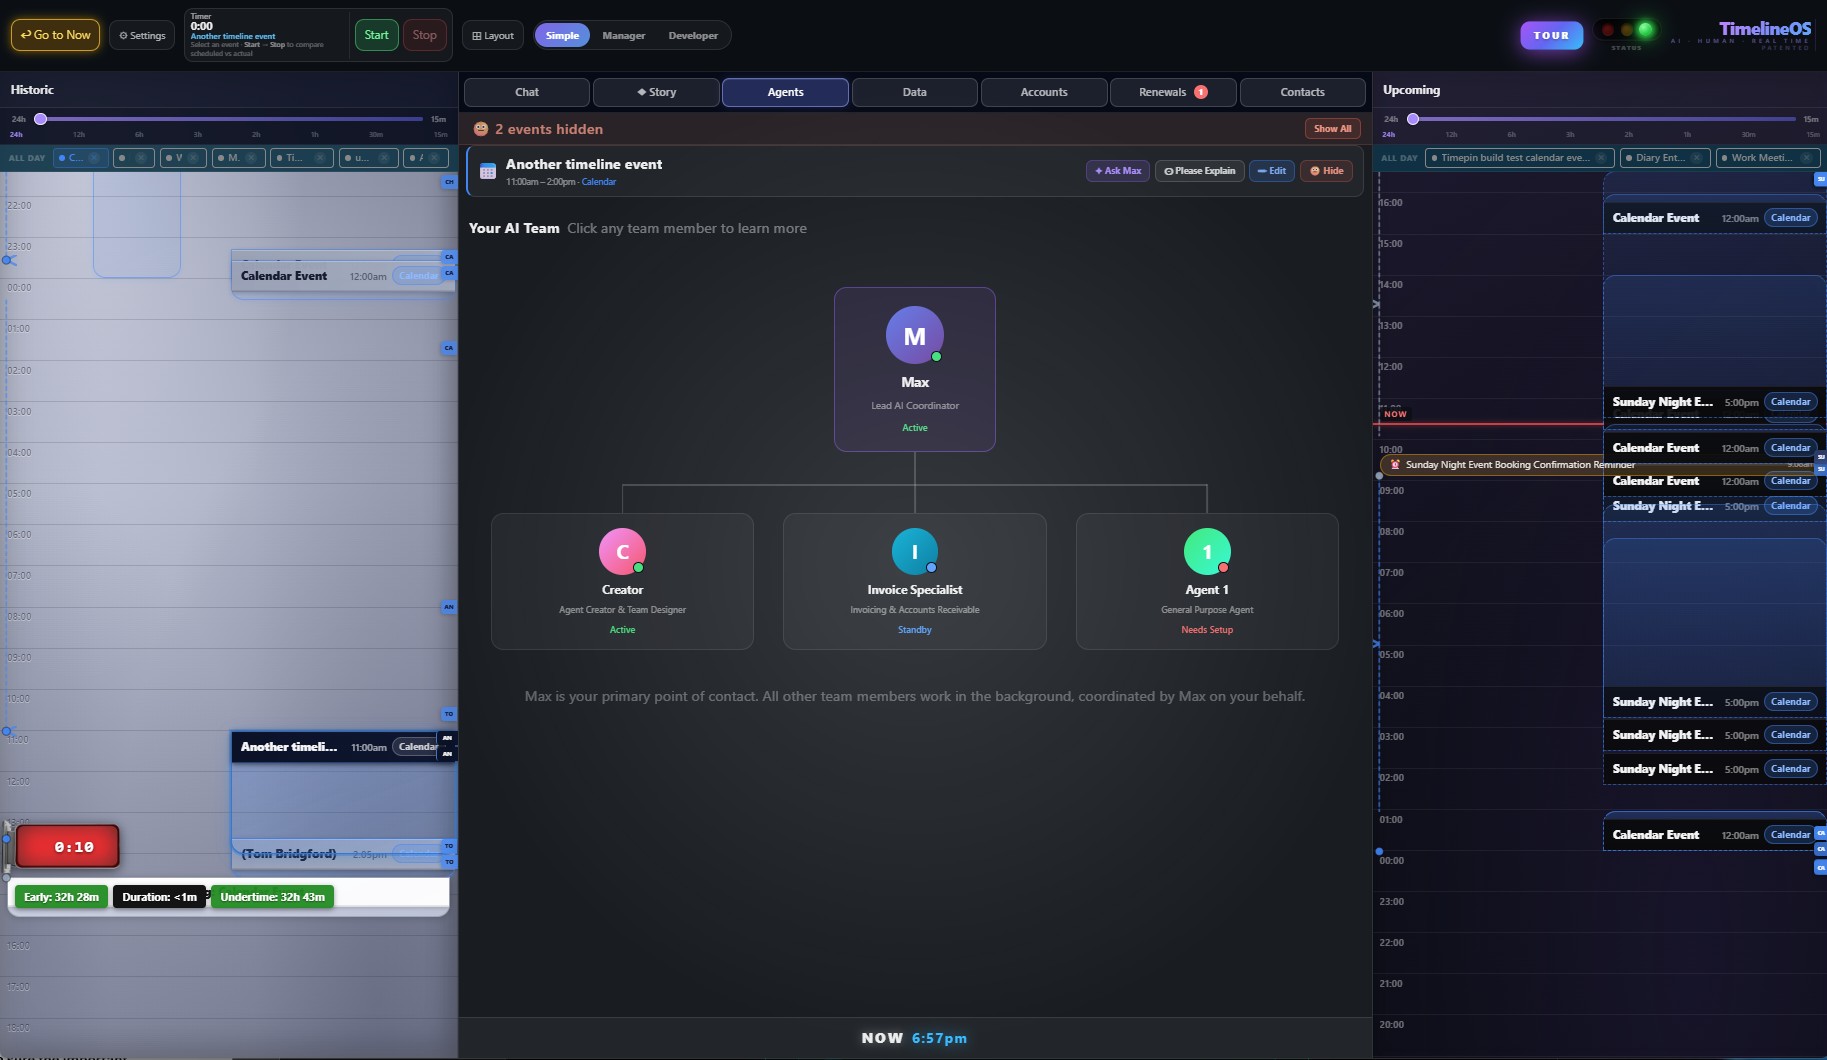Image resolution: width=1827 pixels, height=1060 pixels.
Task: Switch to the Accounts tab
Action: click(x=1044, y=92)
